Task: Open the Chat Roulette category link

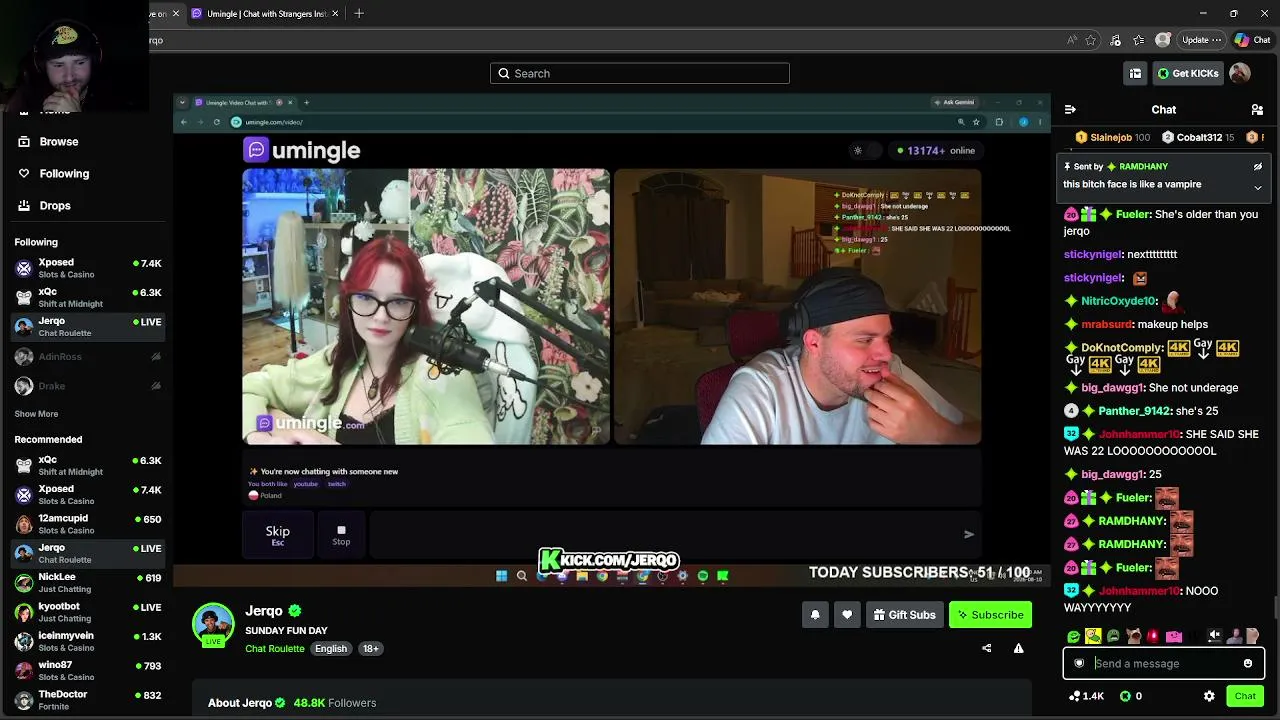Action: pos(275,648)
